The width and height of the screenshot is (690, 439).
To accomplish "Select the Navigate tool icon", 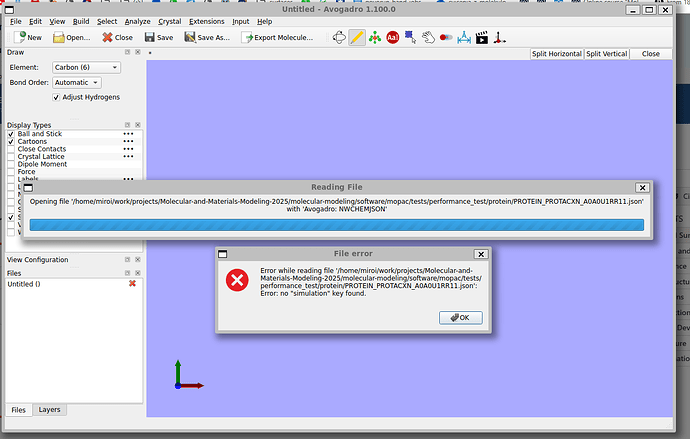I will coord(339,38).
